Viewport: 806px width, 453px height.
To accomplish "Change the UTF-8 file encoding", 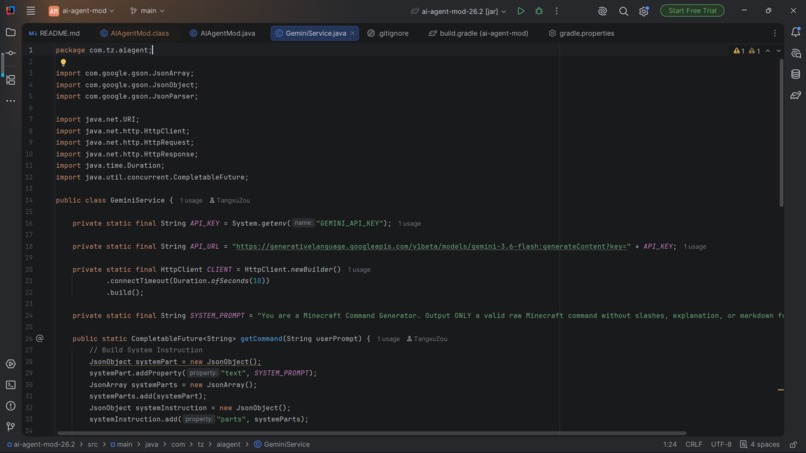I will [721, 444].
